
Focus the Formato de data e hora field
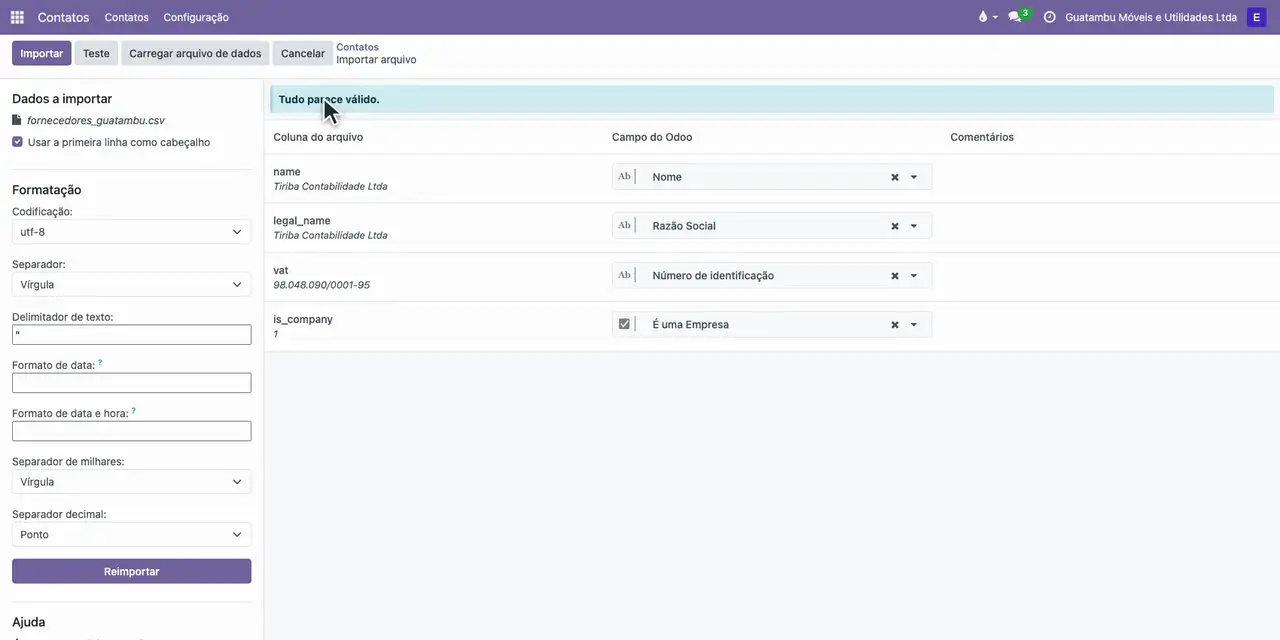coord(131,431)
